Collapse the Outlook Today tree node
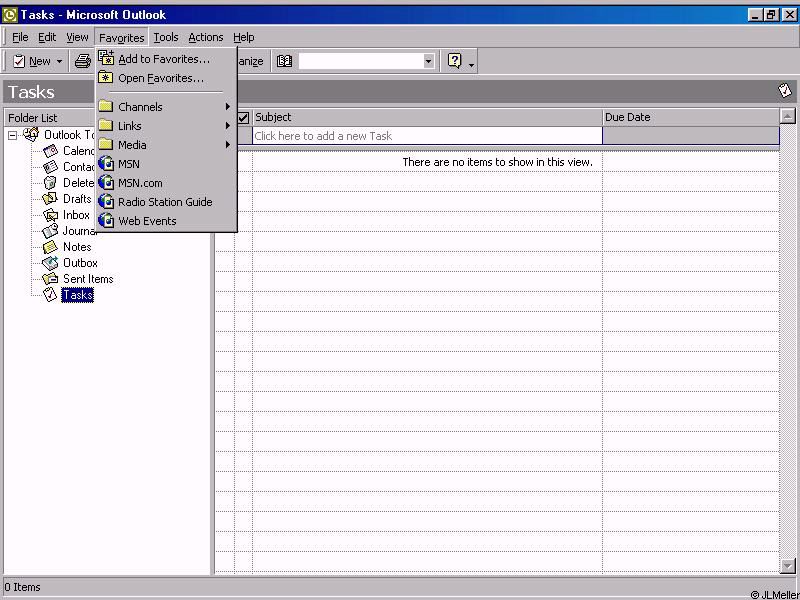 pos(13,135)
